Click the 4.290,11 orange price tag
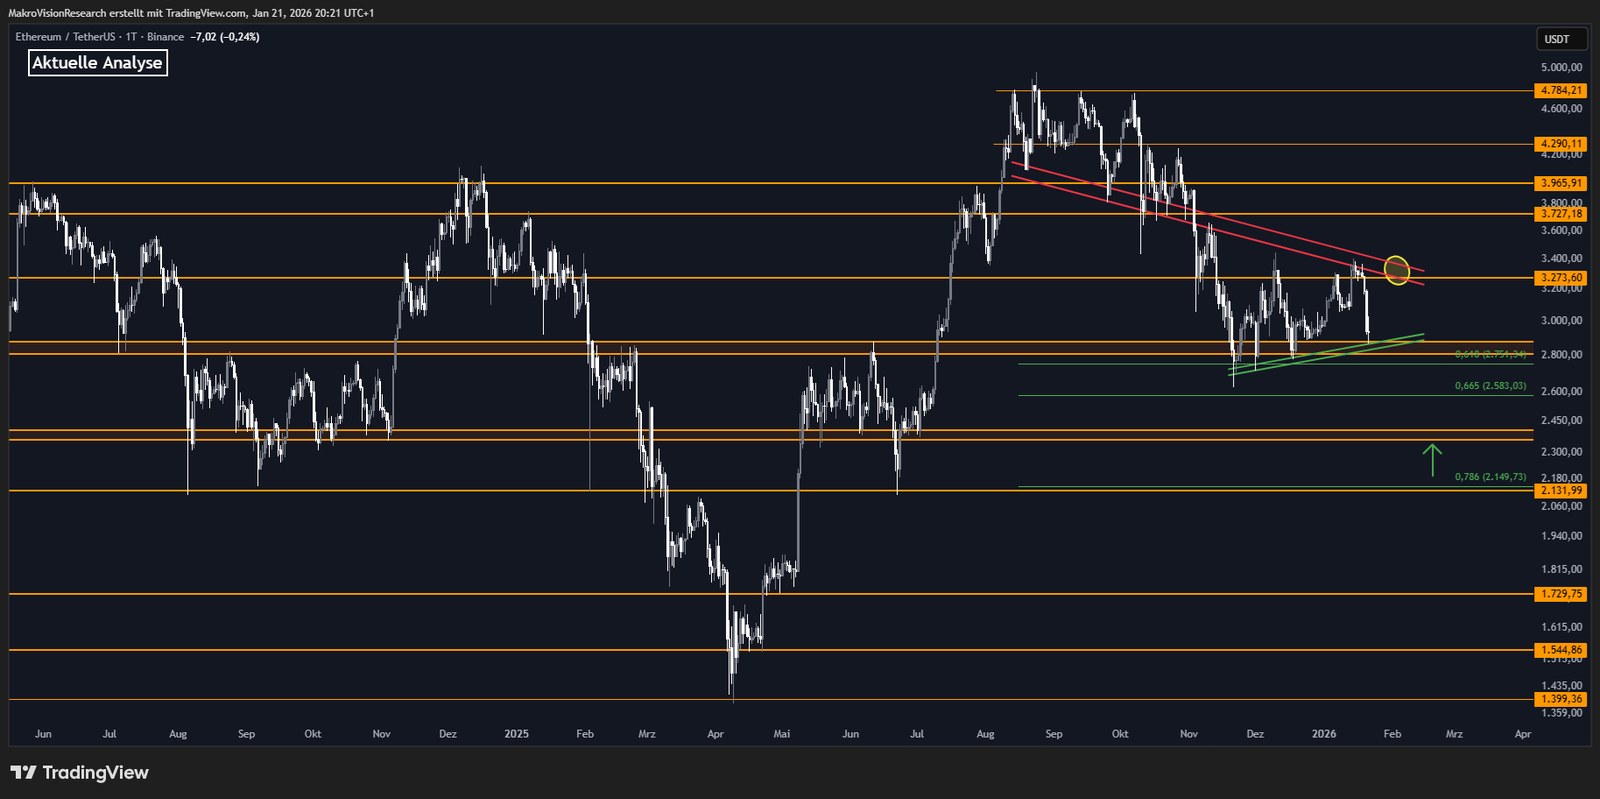 point(1561,144)
